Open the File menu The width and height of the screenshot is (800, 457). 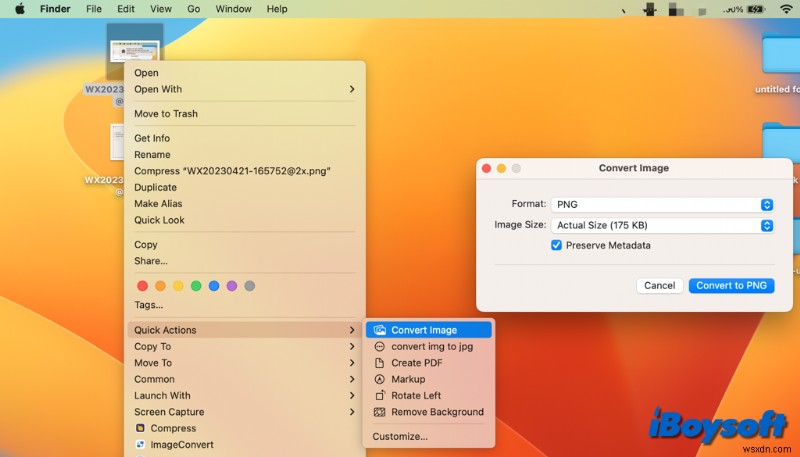click(93, 9)
